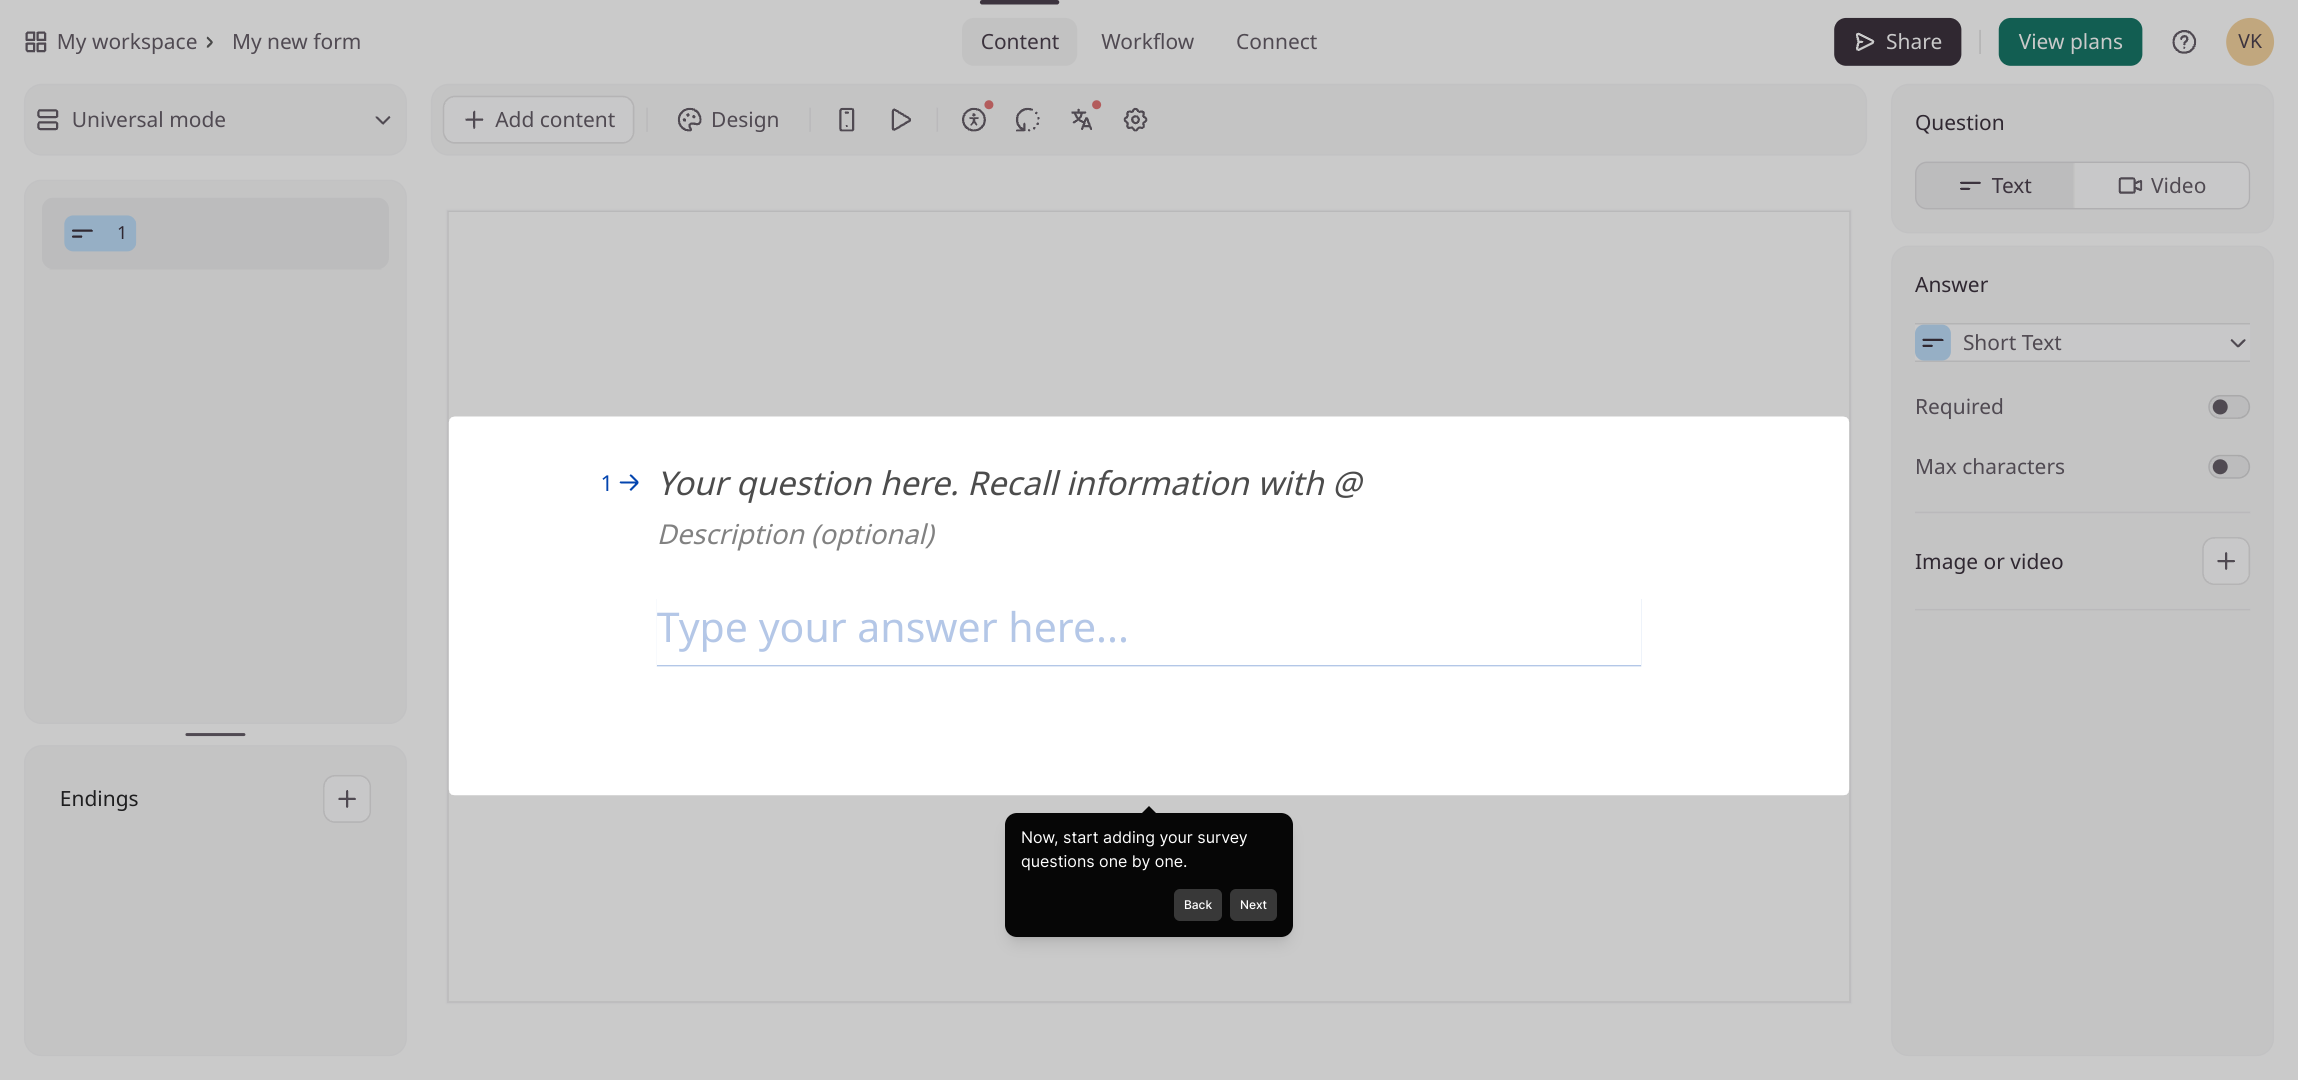Click Back in the tour tooltip

[1197, 905]
